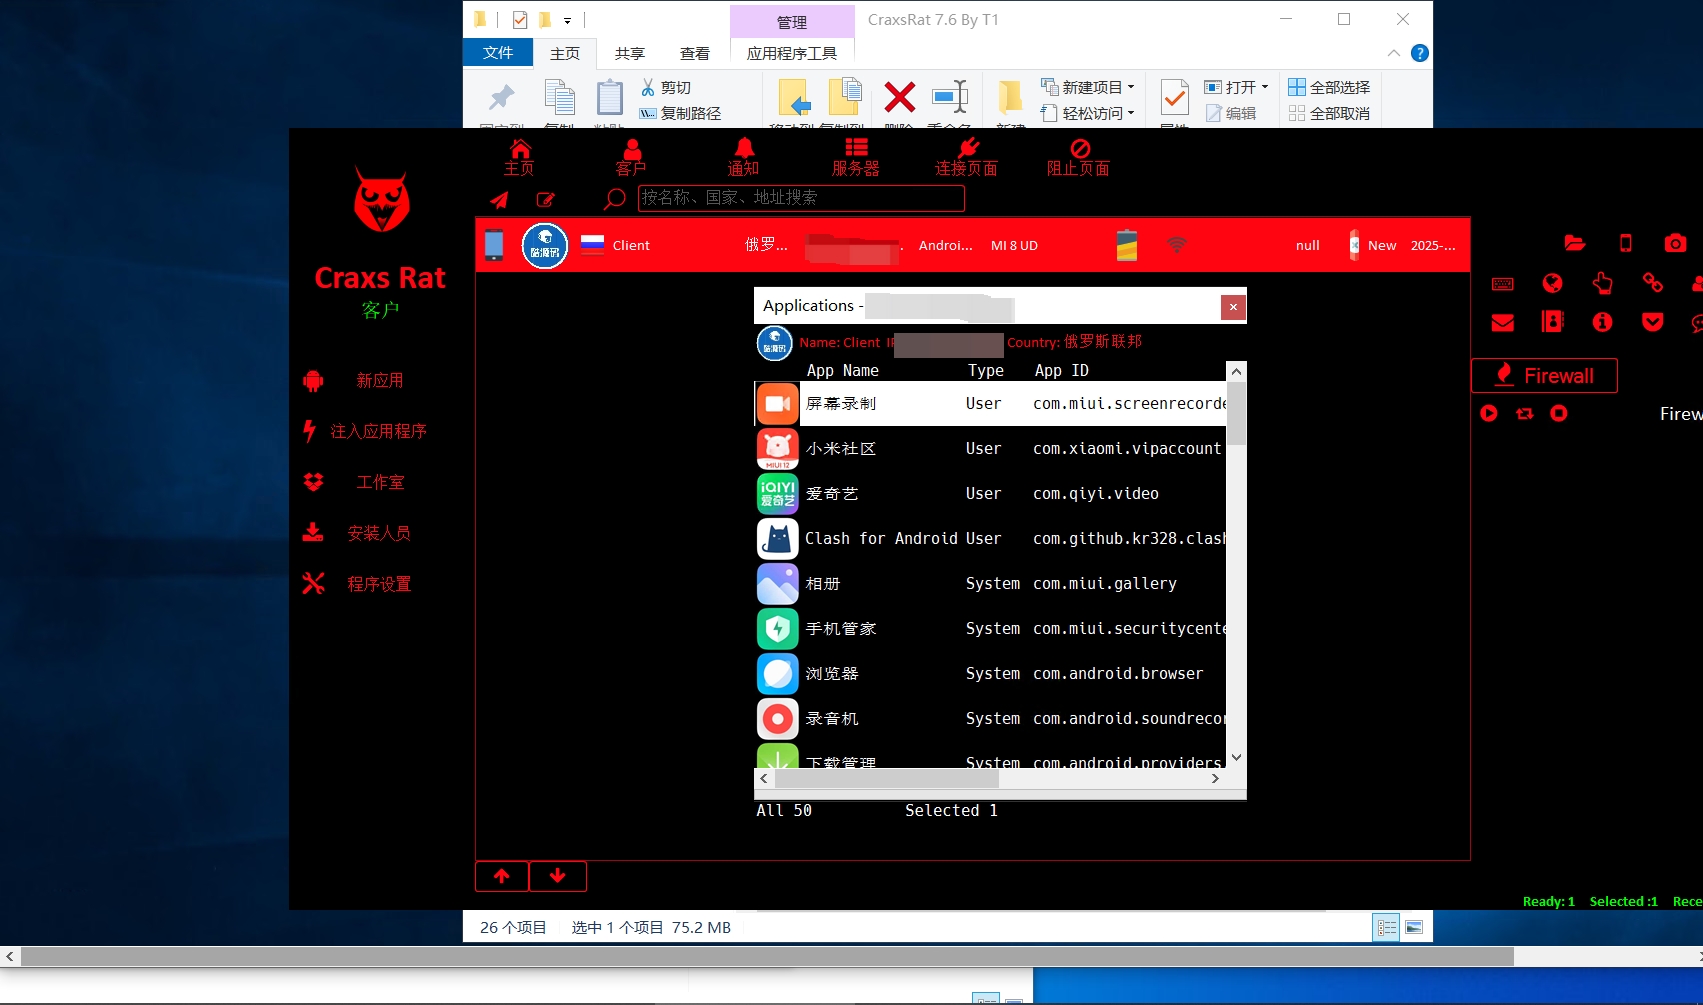The width and height of the screenshot is (1703, 1005).
Task: Open the 客户 clients tab icon
Action: [x=631, y=158]
